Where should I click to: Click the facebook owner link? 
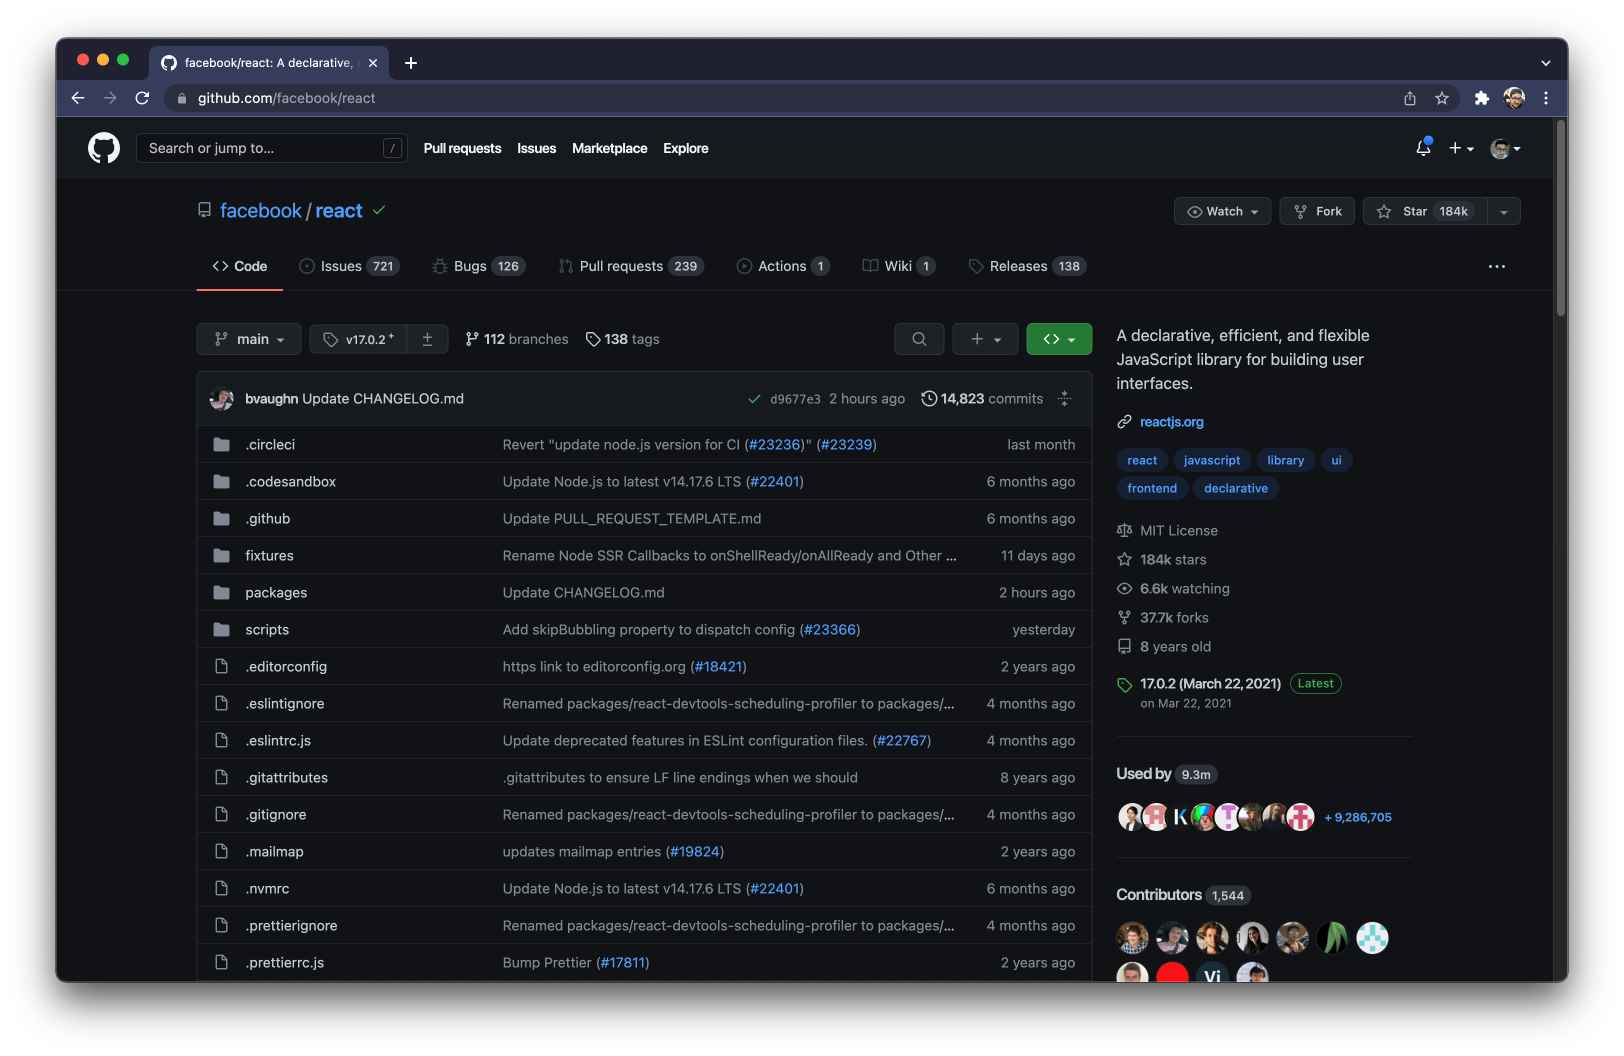pos(260,211)
